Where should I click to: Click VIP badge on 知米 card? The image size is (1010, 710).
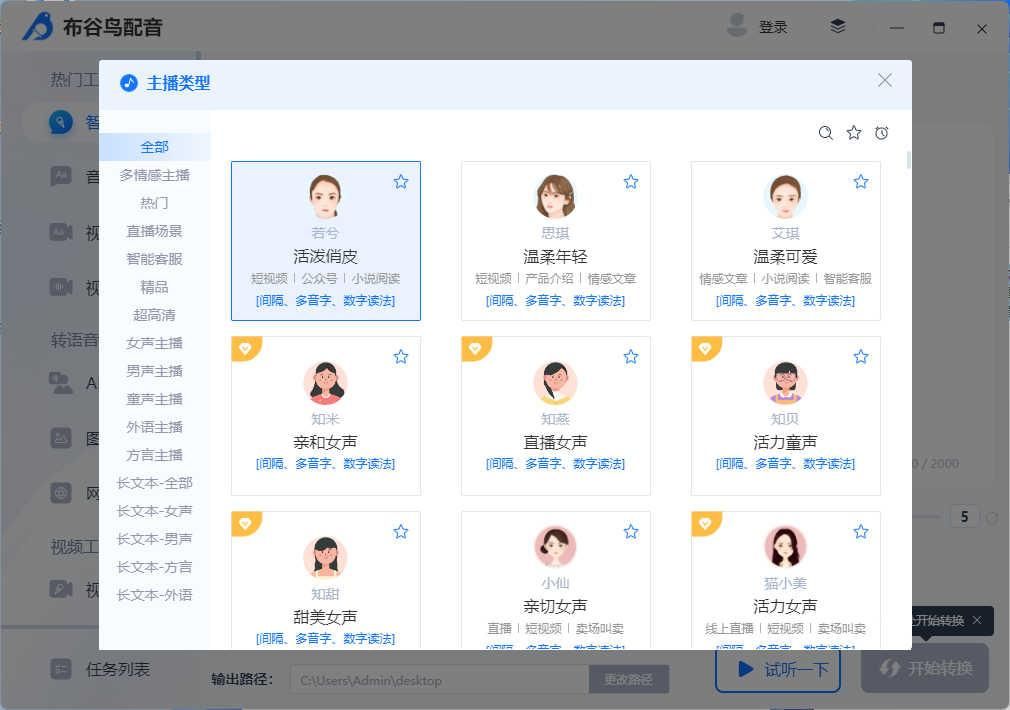[x=245, y=349]
